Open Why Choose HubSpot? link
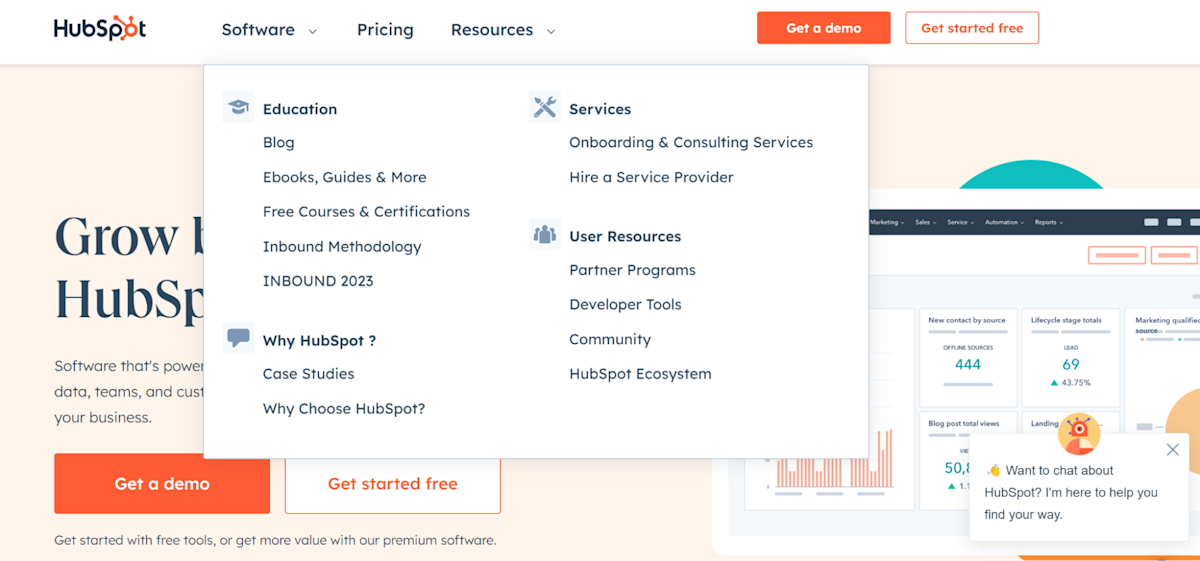 click(344, 409)
